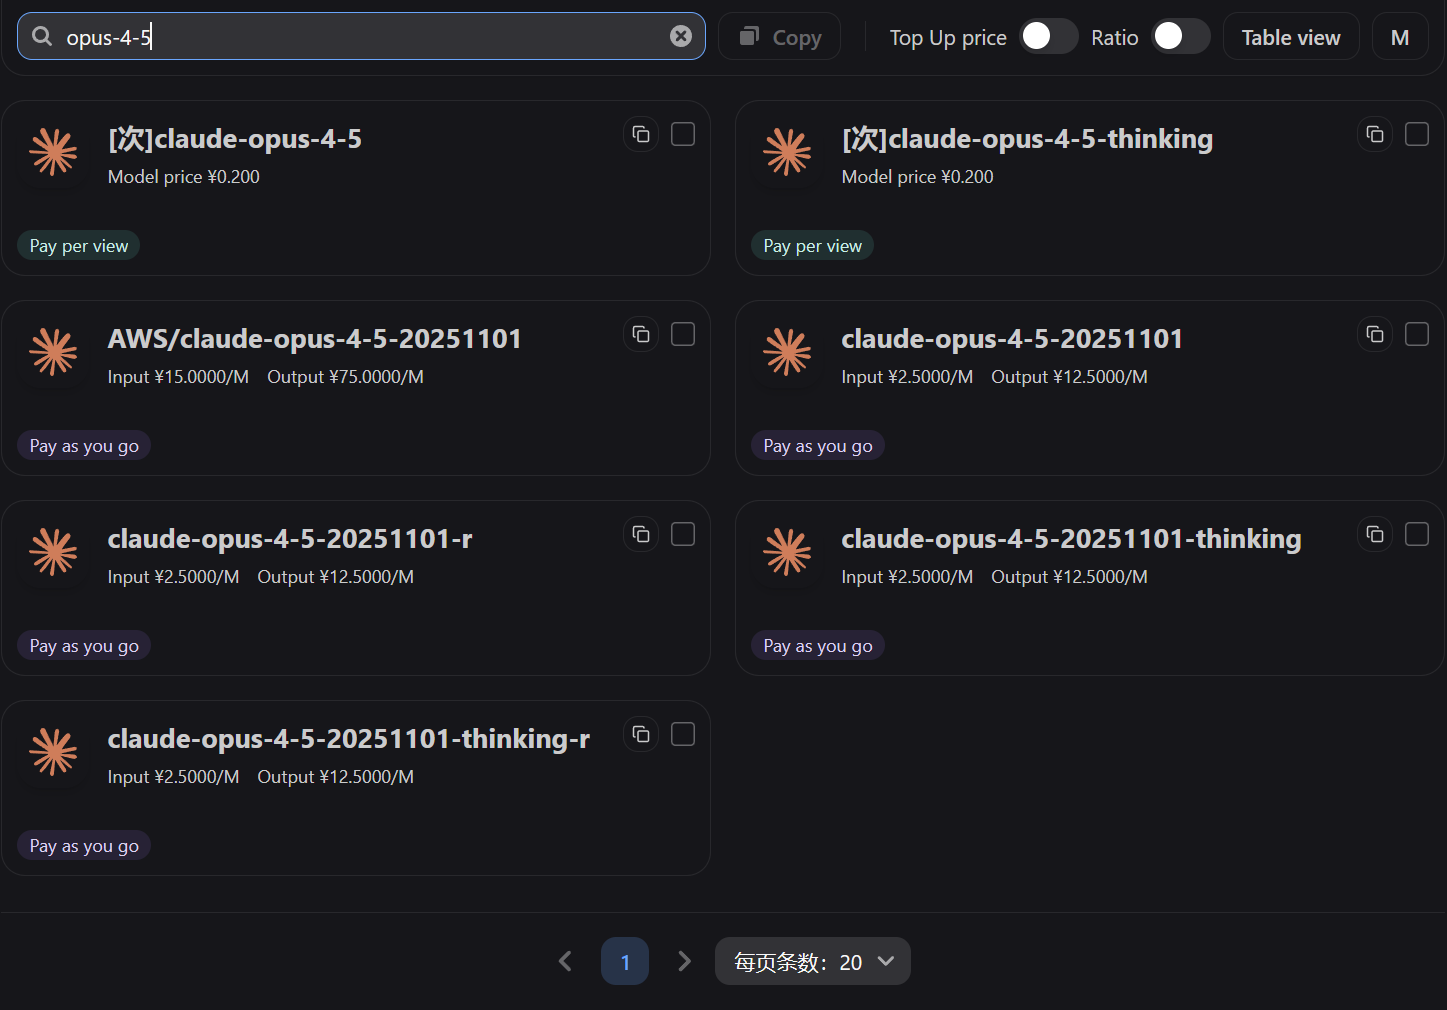1447x1010 pixels.
Task: Click the [次]claude-opus-4-5-thinking Claude logo
Action: point(788,152)
